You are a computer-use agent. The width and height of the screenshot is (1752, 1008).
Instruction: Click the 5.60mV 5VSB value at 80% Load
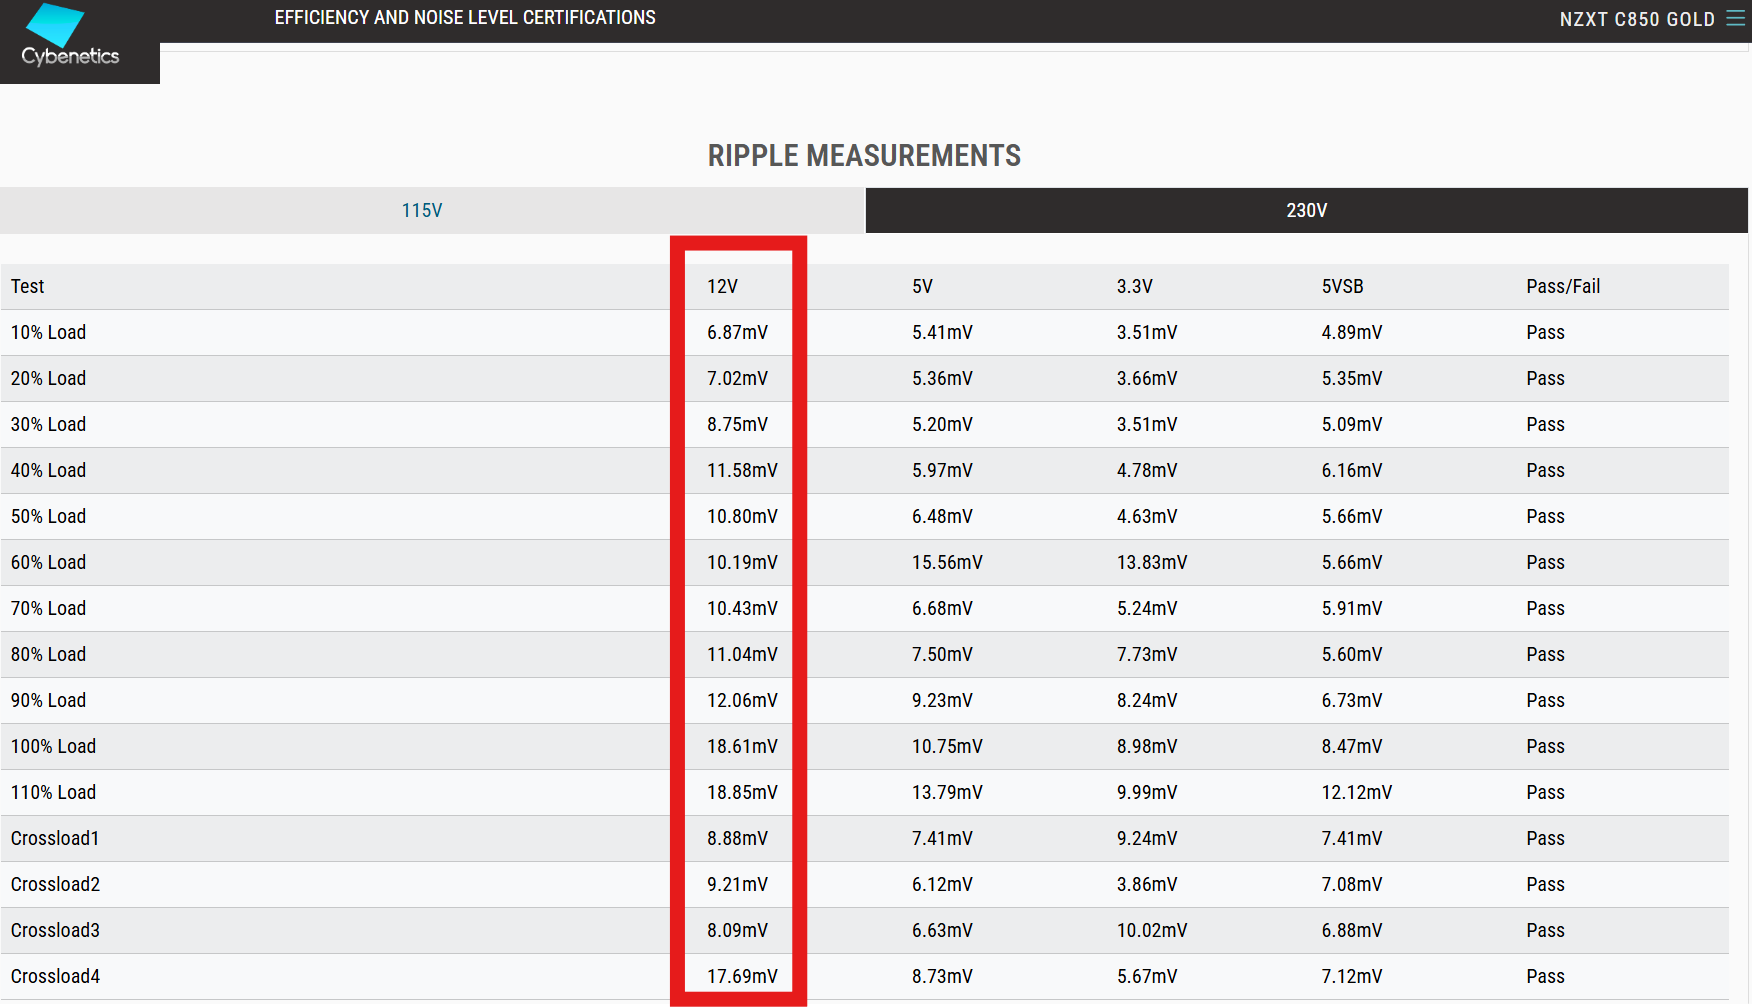(x=1351, y=655)
